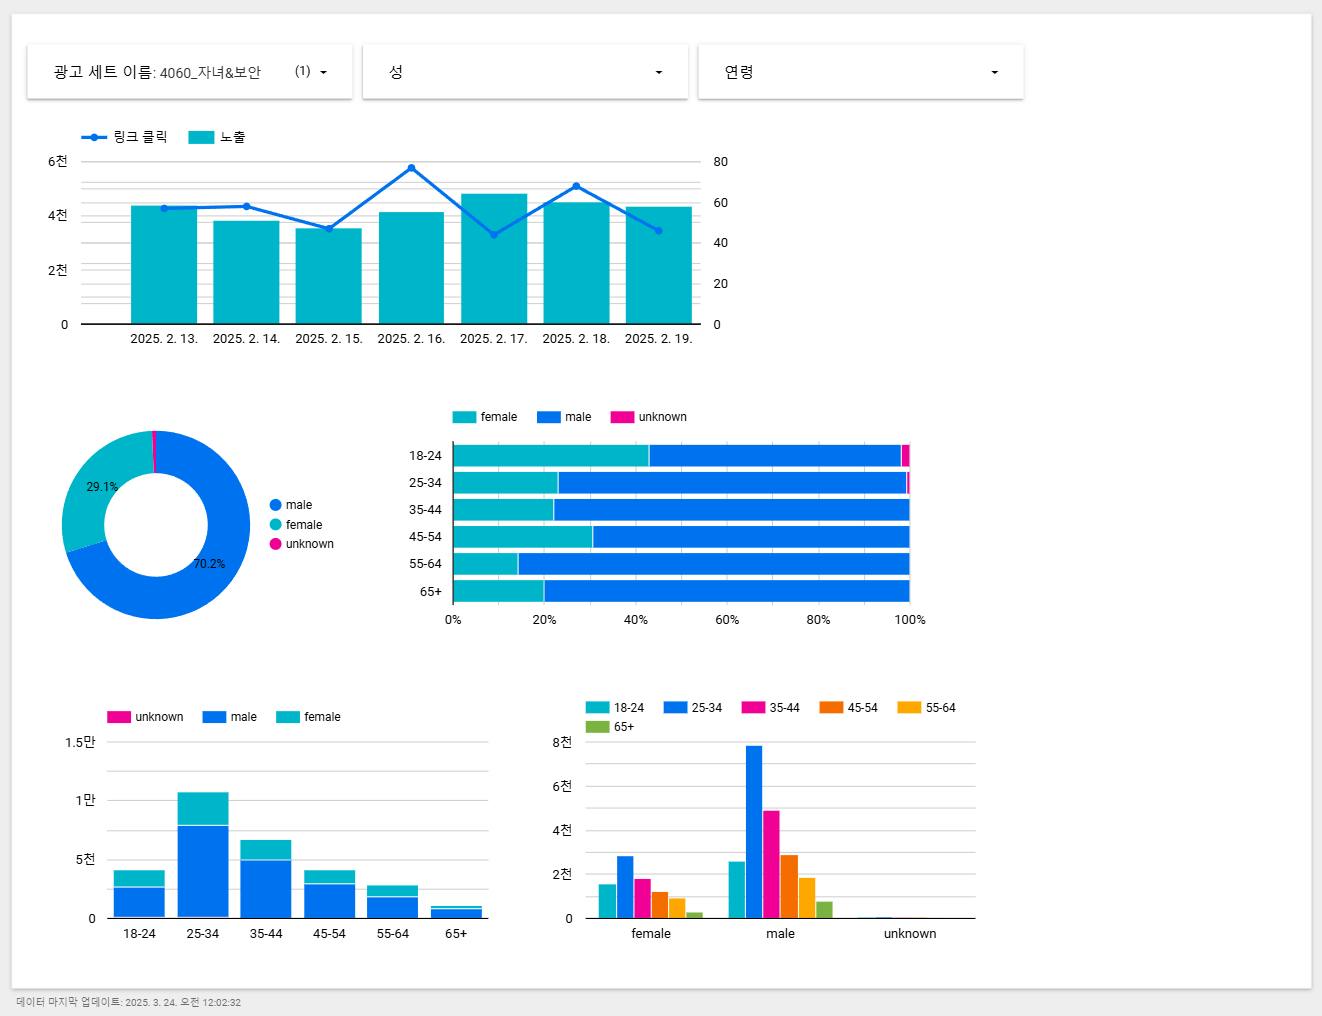The height and width of the screenshot is (1016, 1322).
Task: Select male segment of the 25-34 horizontal bar
Action: click(732, 483)
